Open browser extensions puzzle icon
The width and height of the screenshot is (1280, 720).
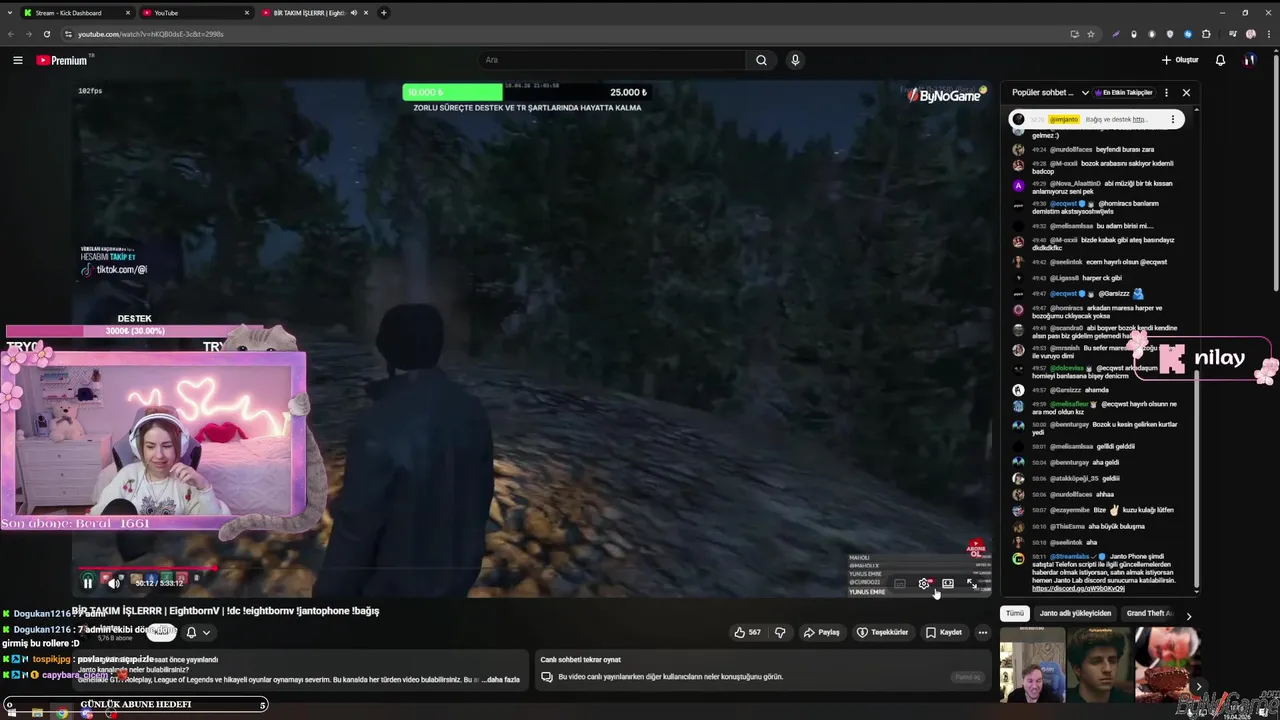1206,34
